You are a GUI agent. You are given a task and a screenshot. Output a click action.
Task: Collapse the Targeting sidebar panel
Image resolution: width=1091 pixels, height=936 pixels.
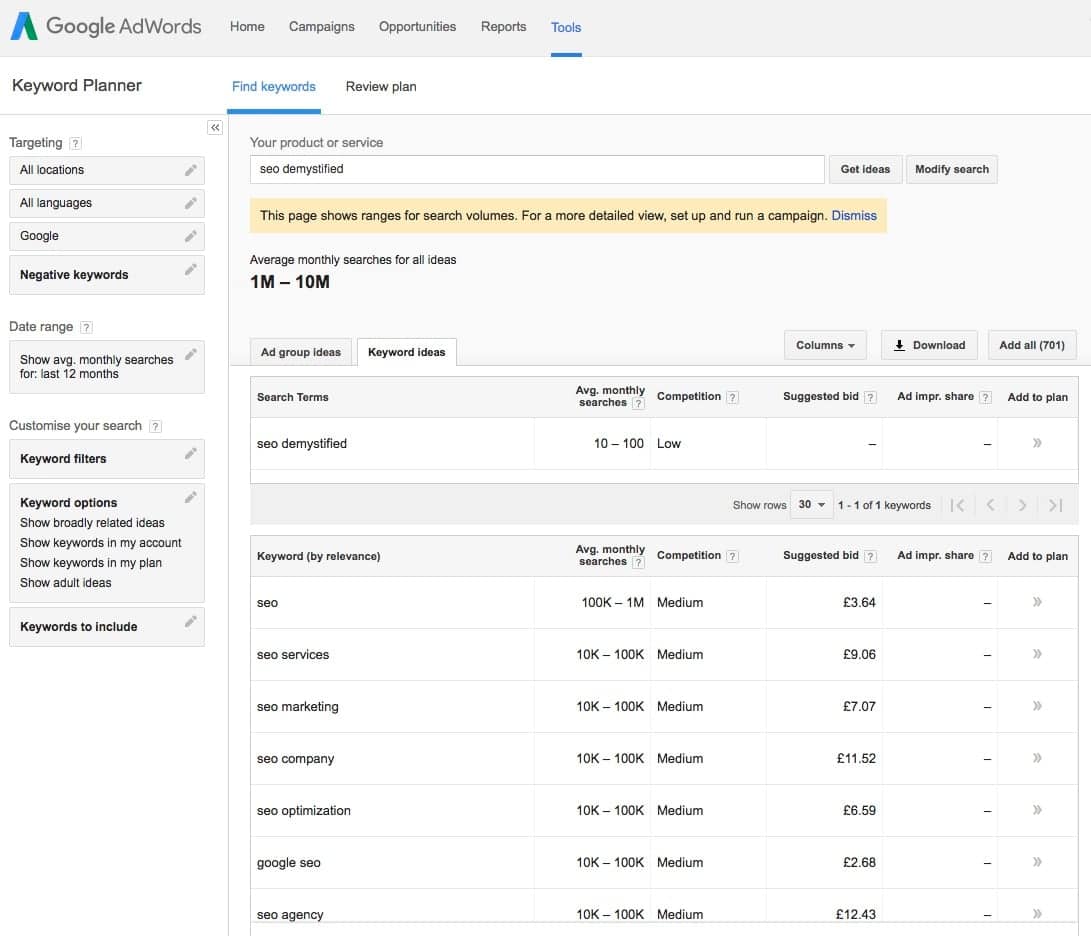click(215, 127)
